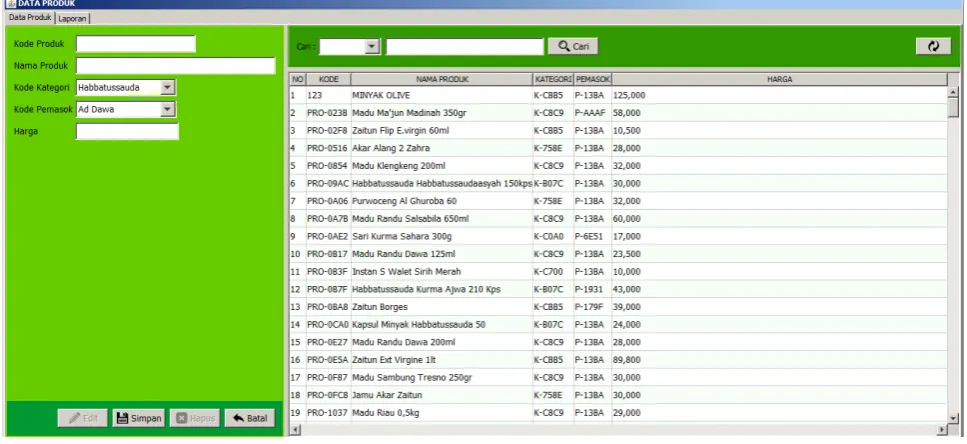Click the PEMASOK column header
Screen dimensions: 967x444
tap(593, 80)
